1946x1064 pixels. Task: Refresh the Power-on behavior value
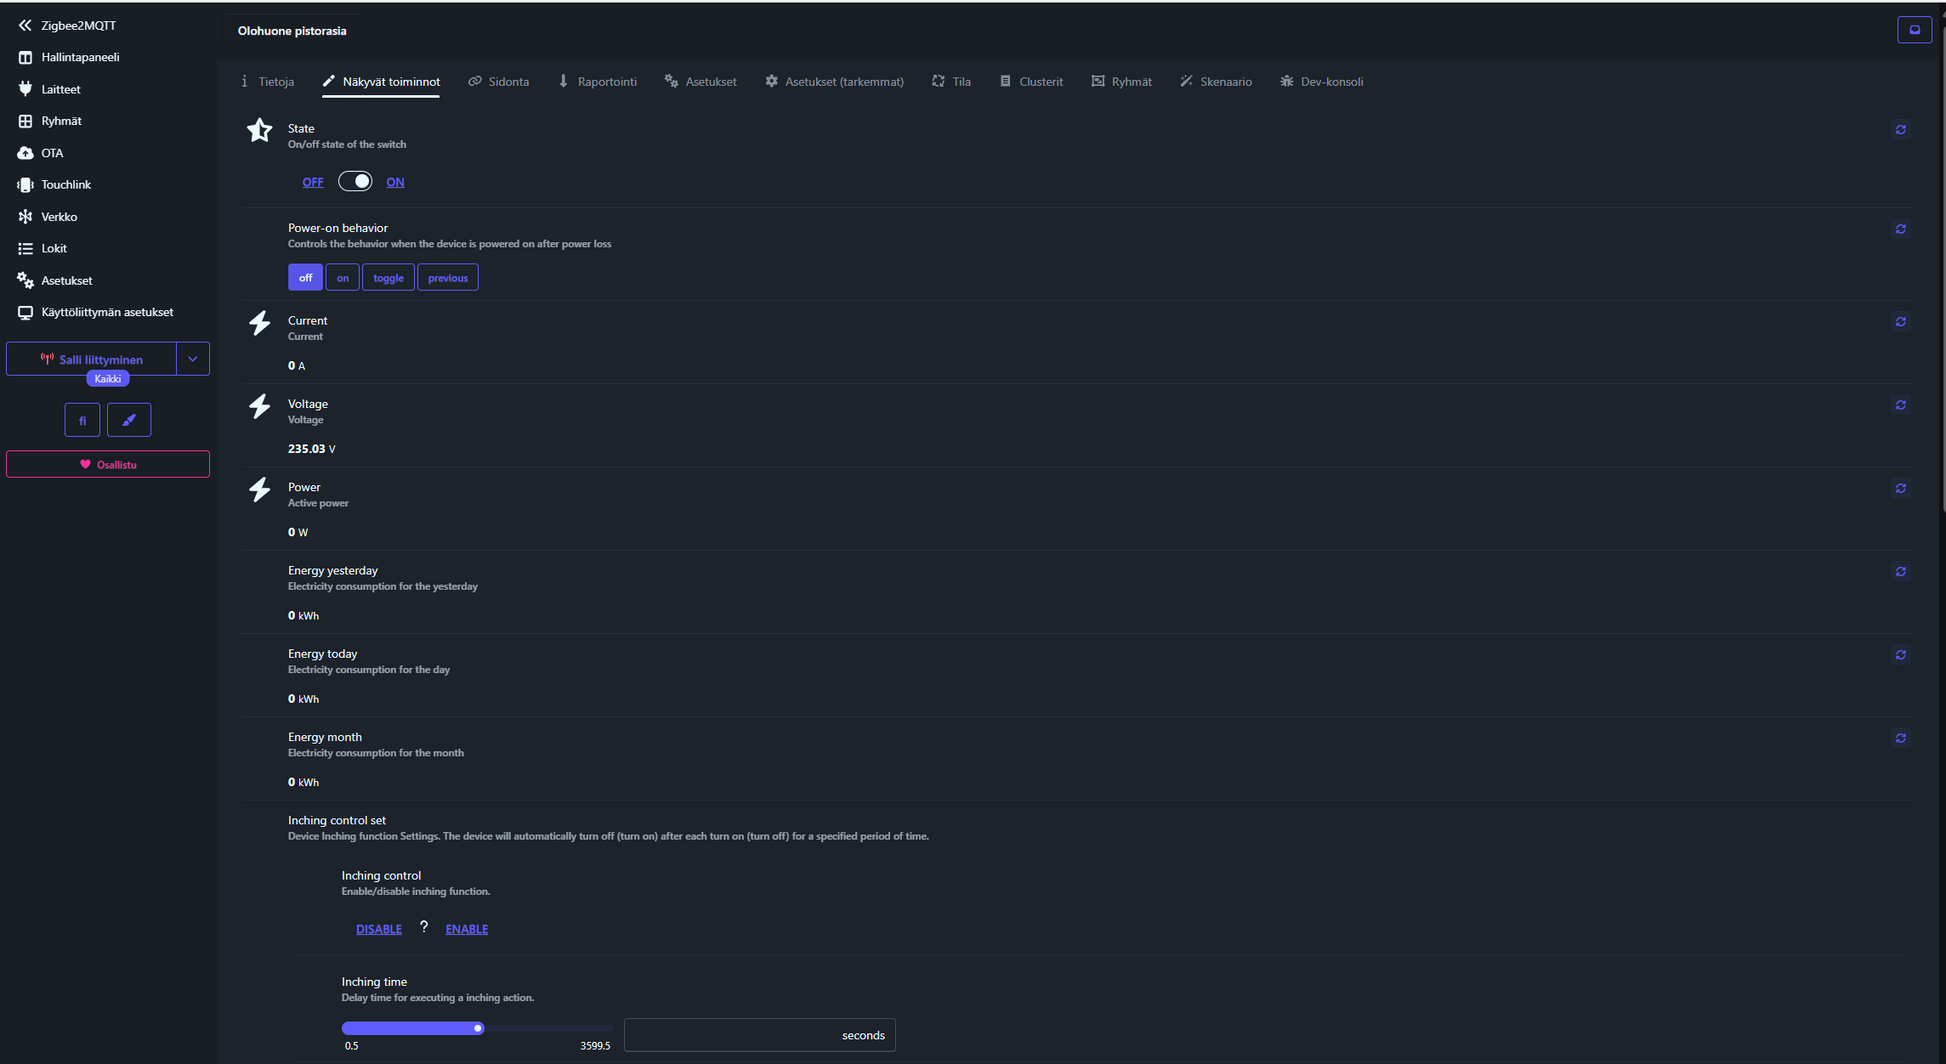click(x=1900, y=229)
